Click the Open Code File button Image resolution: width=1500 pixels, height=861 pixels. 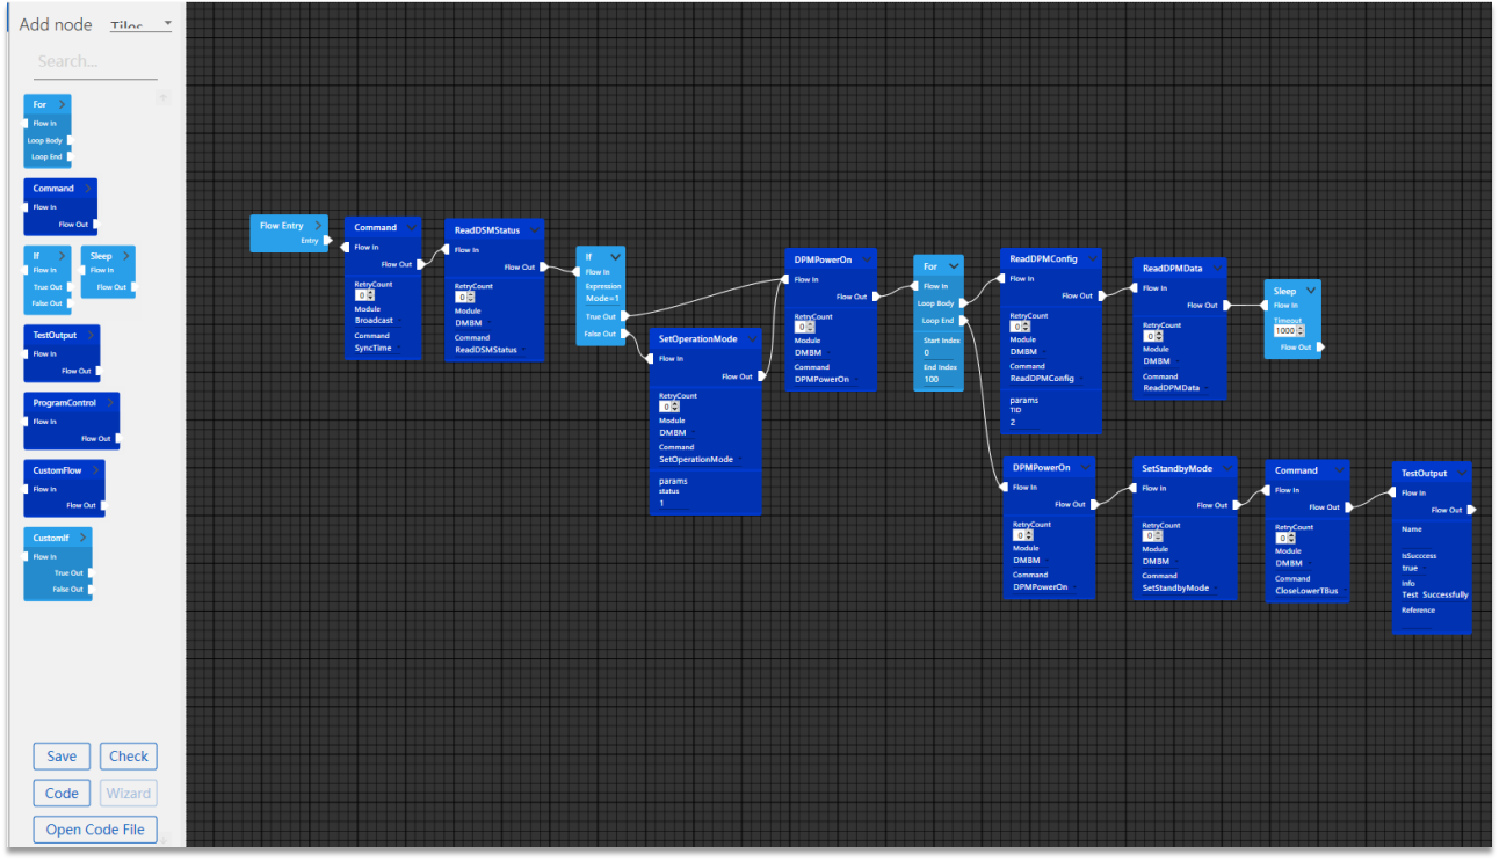(x=95, y=829)
